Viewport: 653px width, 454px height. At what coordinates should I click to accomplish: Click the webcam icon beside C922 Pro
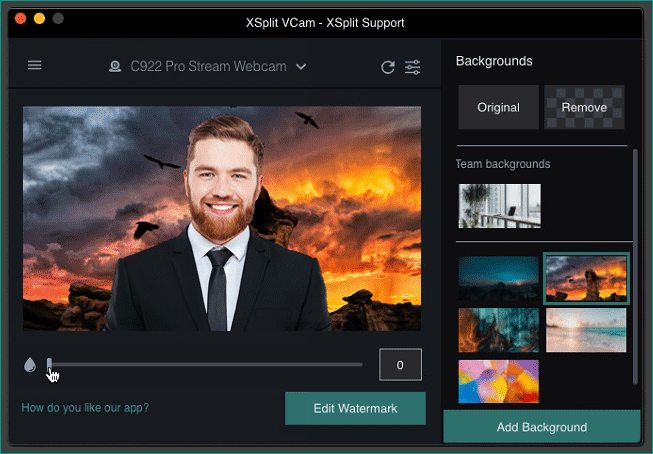click(x=115, y=66)
